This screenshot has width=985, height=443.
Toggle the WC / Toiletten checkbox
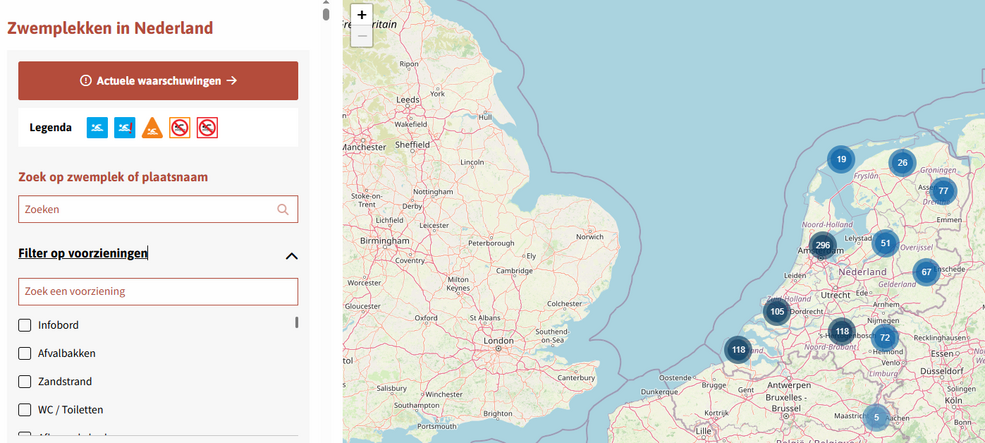pos(25,409)
